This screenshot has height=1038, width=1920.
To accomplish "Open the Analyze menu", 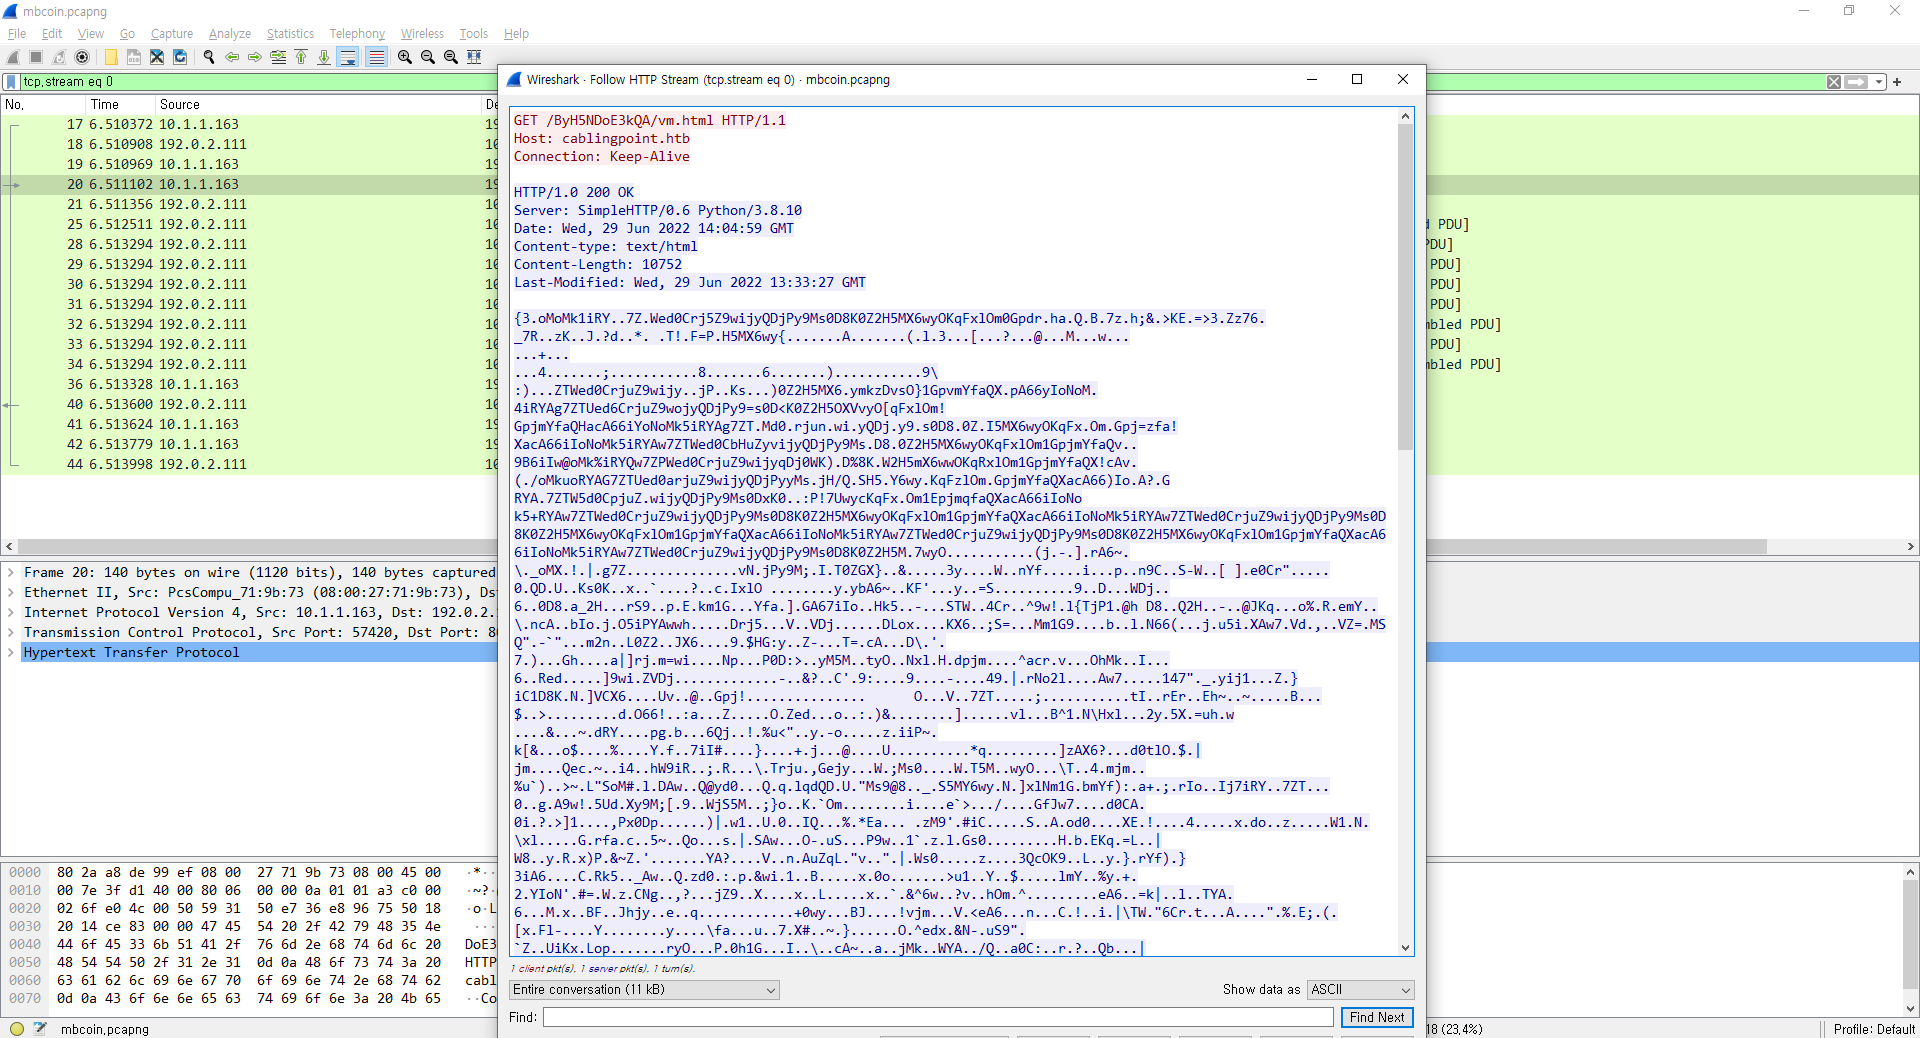I will 230,33.
